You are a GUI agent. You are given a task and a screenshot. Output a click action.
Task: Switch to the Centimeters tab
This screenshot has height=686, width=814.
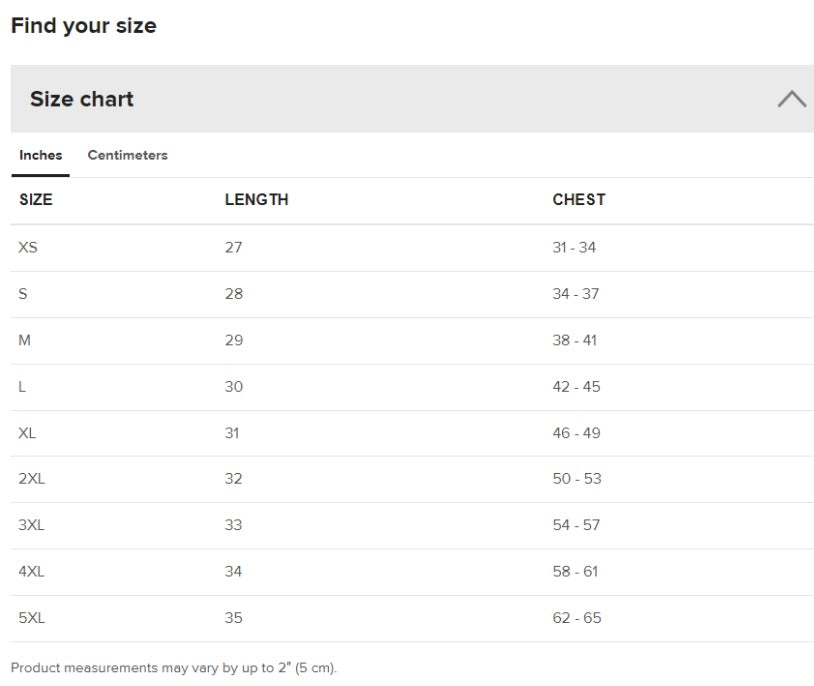pyautogui.click(x=127, y=155)
